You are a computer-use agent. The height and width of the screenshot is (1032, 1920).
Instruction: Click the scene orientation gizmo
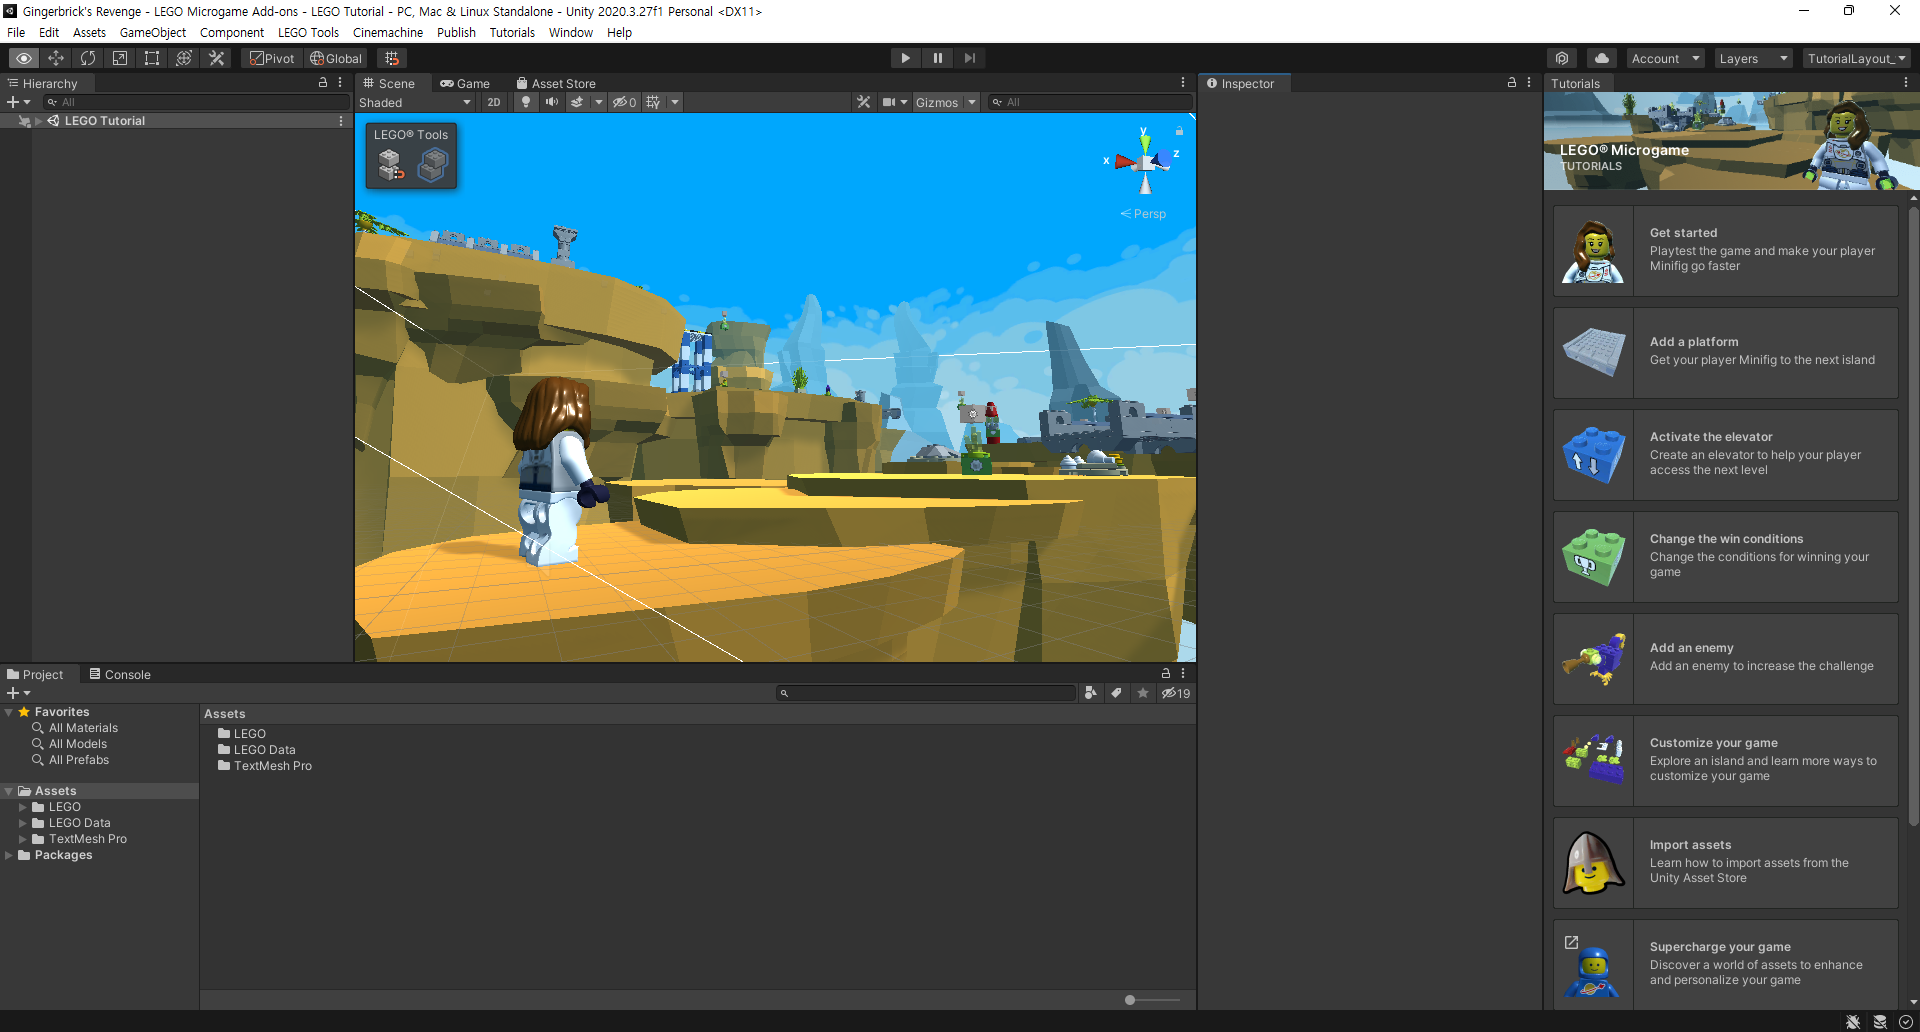1145,160
